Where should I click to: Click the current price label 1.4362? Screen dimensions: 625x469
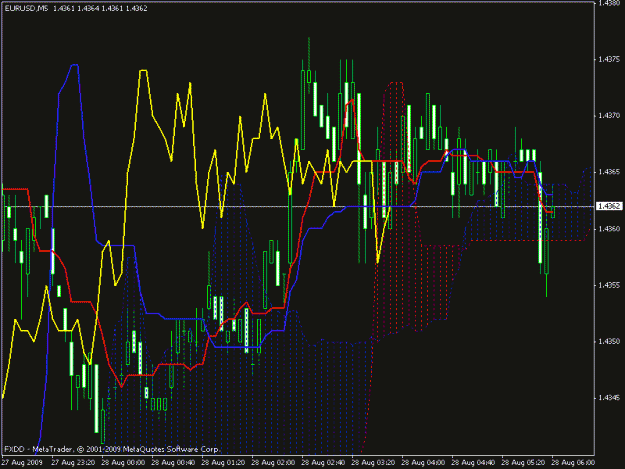pos(609,206)
